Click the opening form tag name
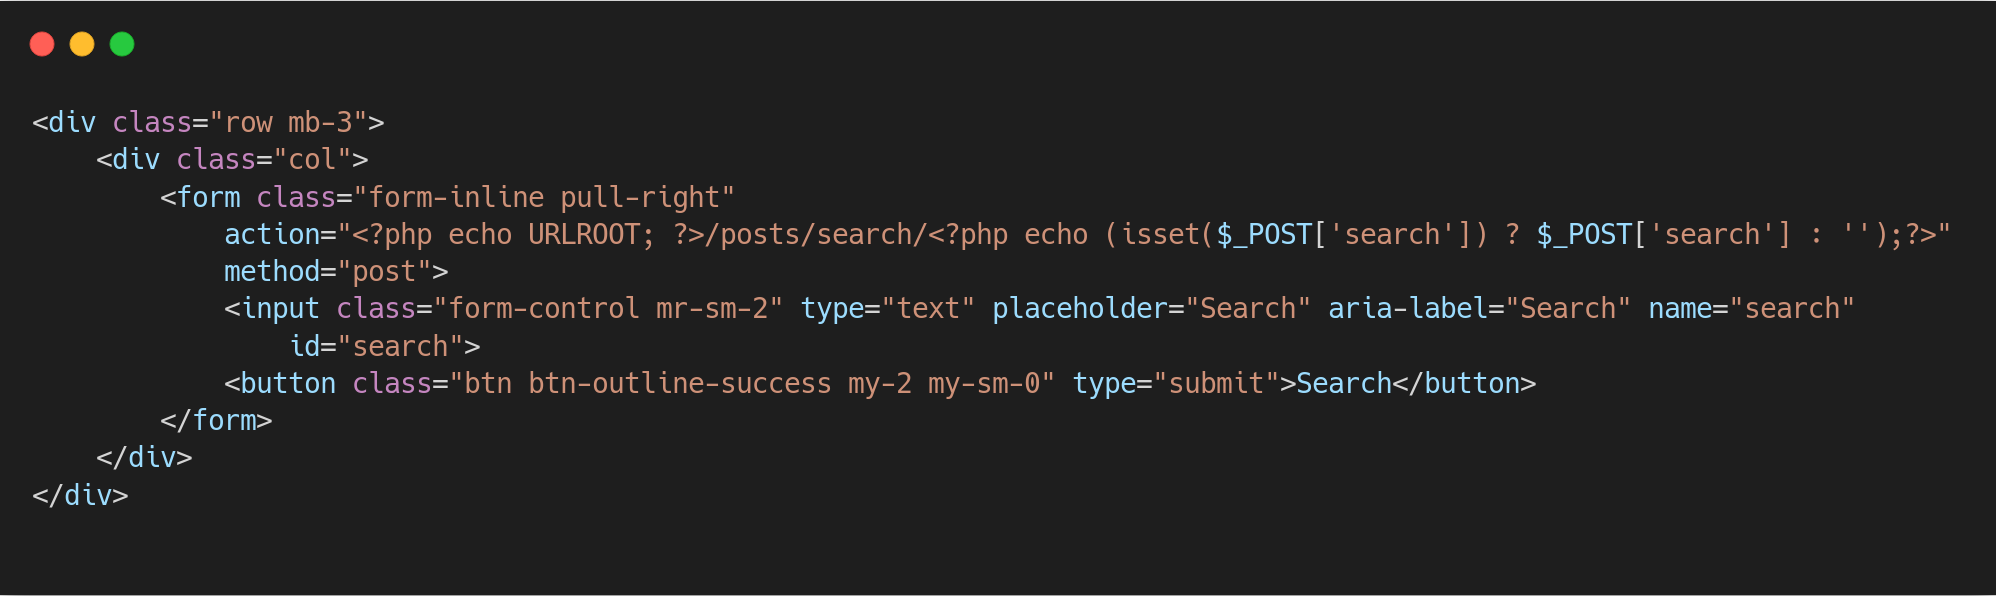 tap(208, 197)
